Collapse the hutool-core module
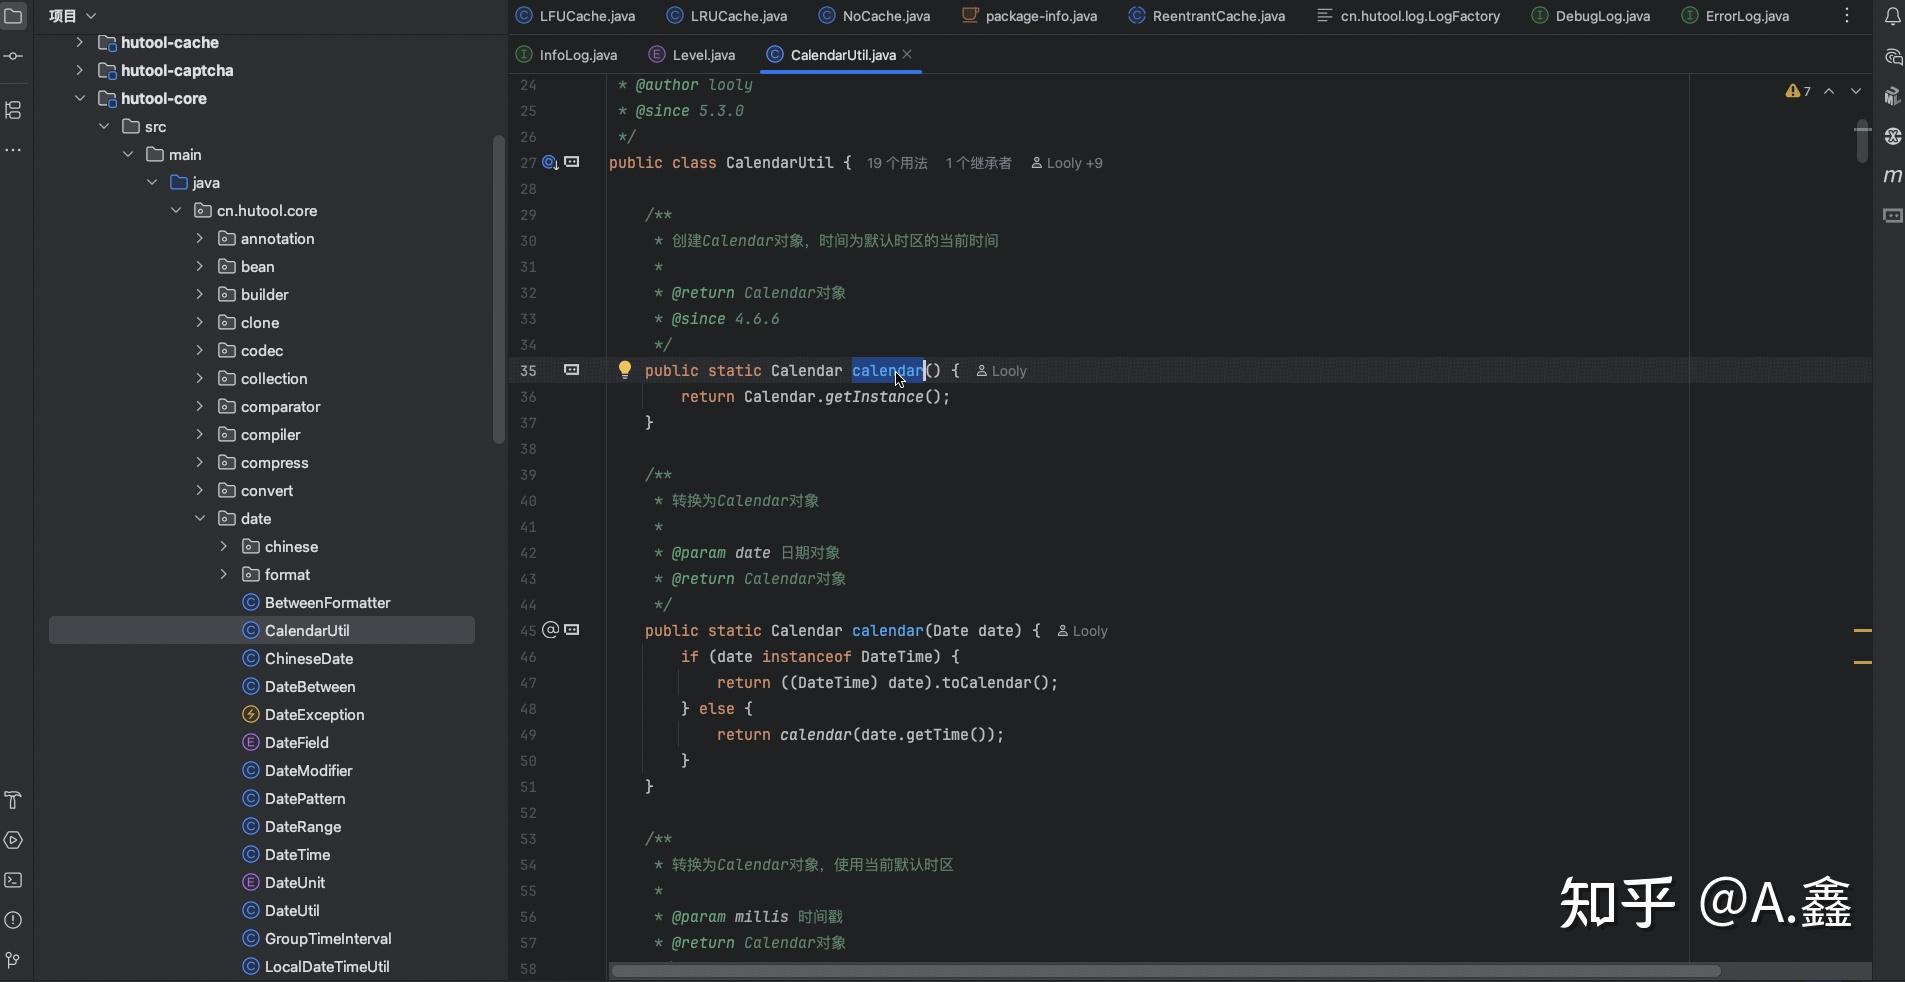Viewport: 1905px width, 982px height. 80,98
